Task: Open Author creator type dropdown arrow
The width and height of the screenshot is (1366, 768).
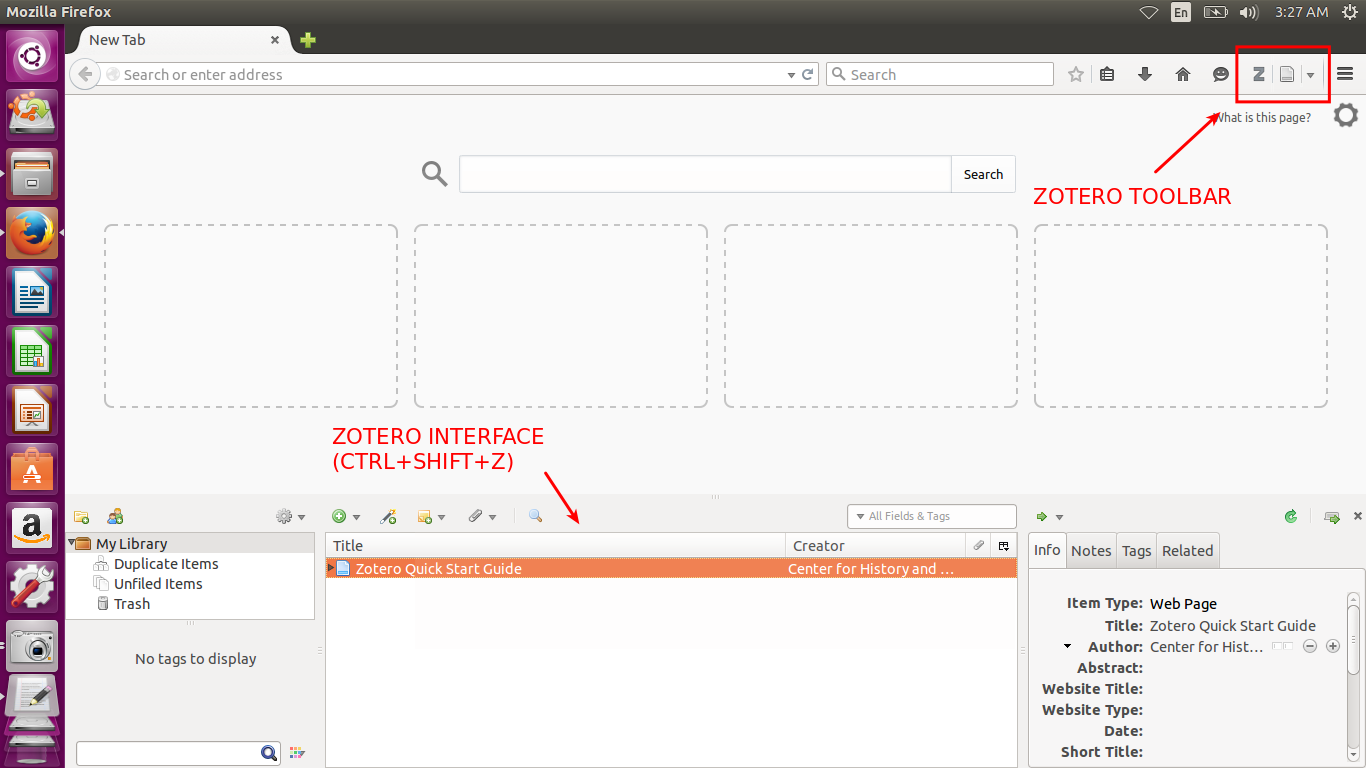Action: pos(1069,647)
